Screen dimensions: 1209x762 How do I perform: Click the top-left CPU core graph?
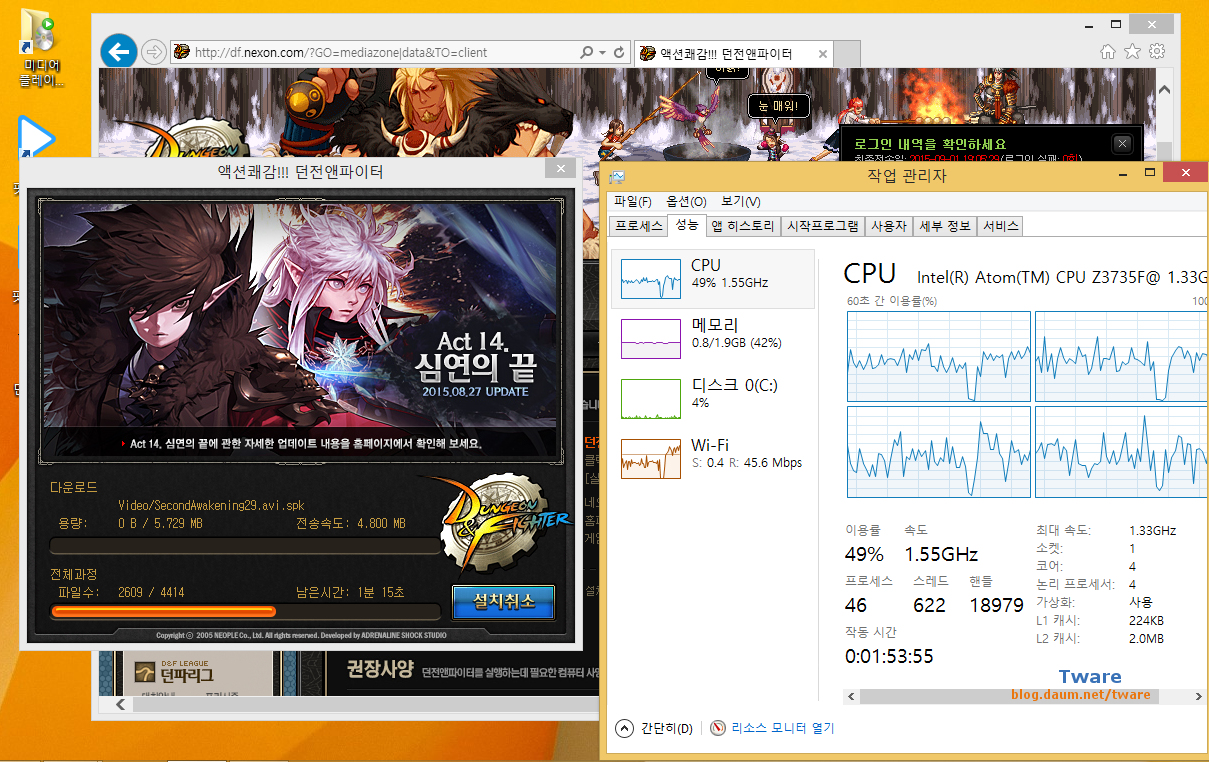[x=938, y=356]
